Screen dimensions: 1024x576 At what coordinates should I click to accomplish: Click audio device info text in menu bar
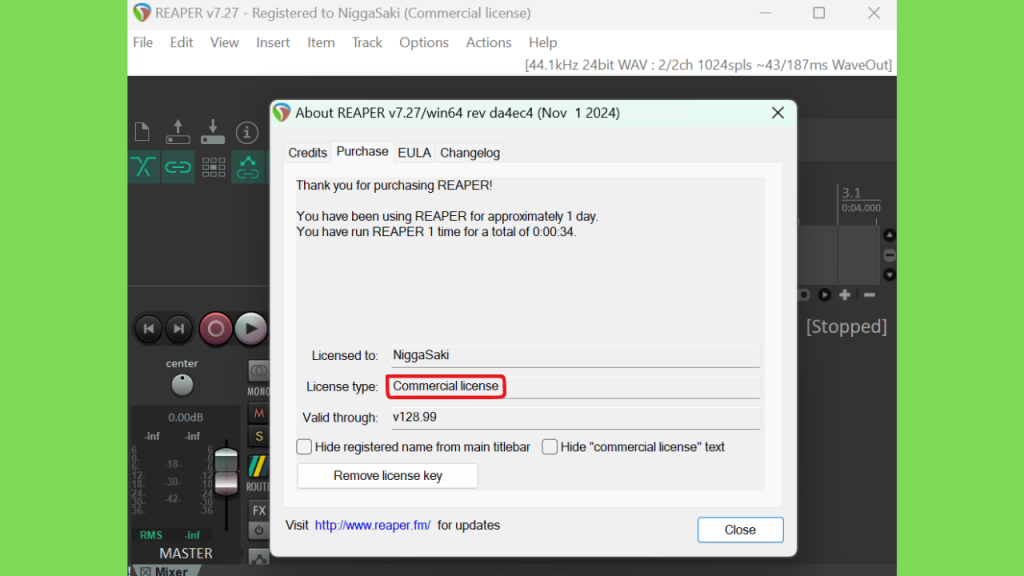[x=708, y=65]
